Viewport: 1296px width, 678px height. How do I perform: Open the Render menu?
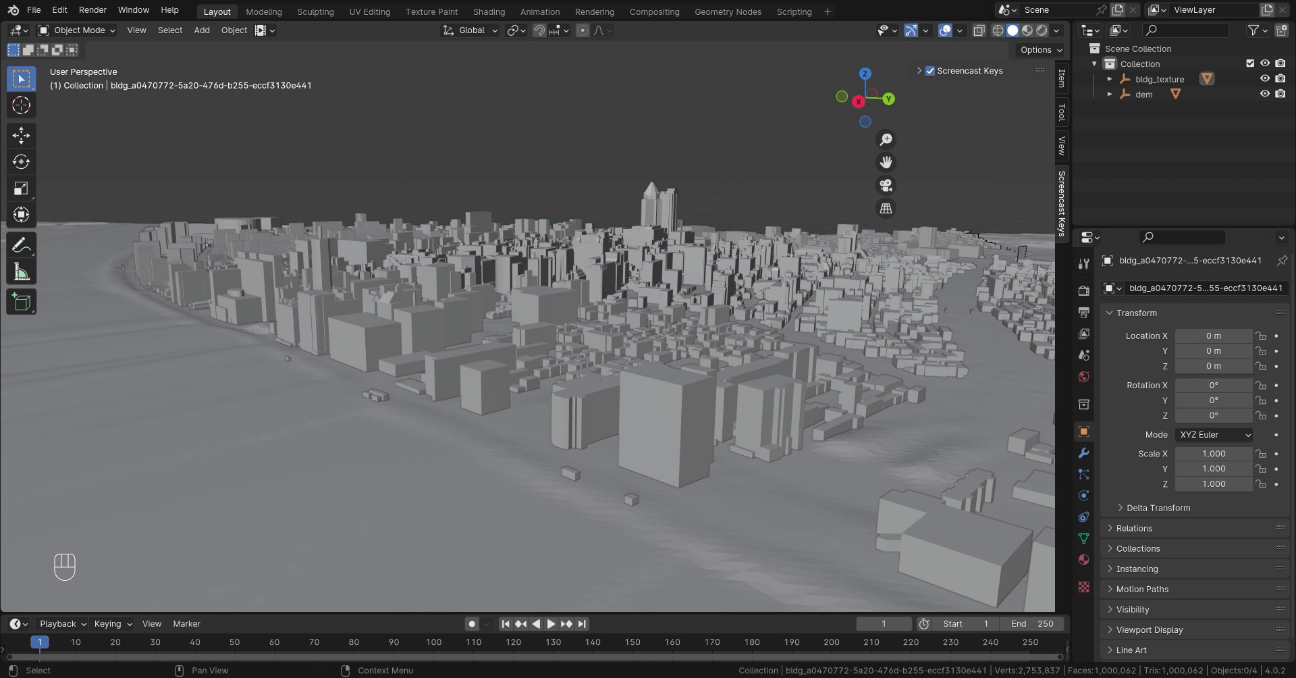click(93, 10)
